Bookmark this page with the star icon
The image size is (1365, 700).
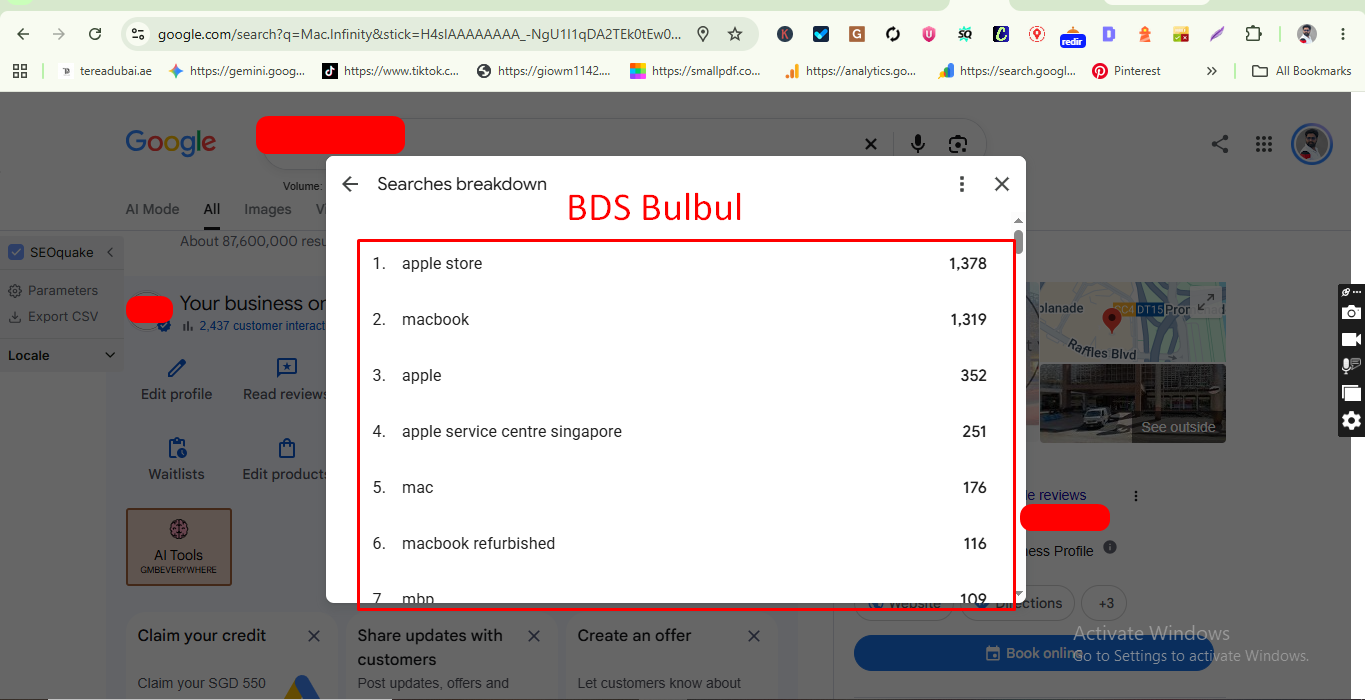[x=735, y=34]
